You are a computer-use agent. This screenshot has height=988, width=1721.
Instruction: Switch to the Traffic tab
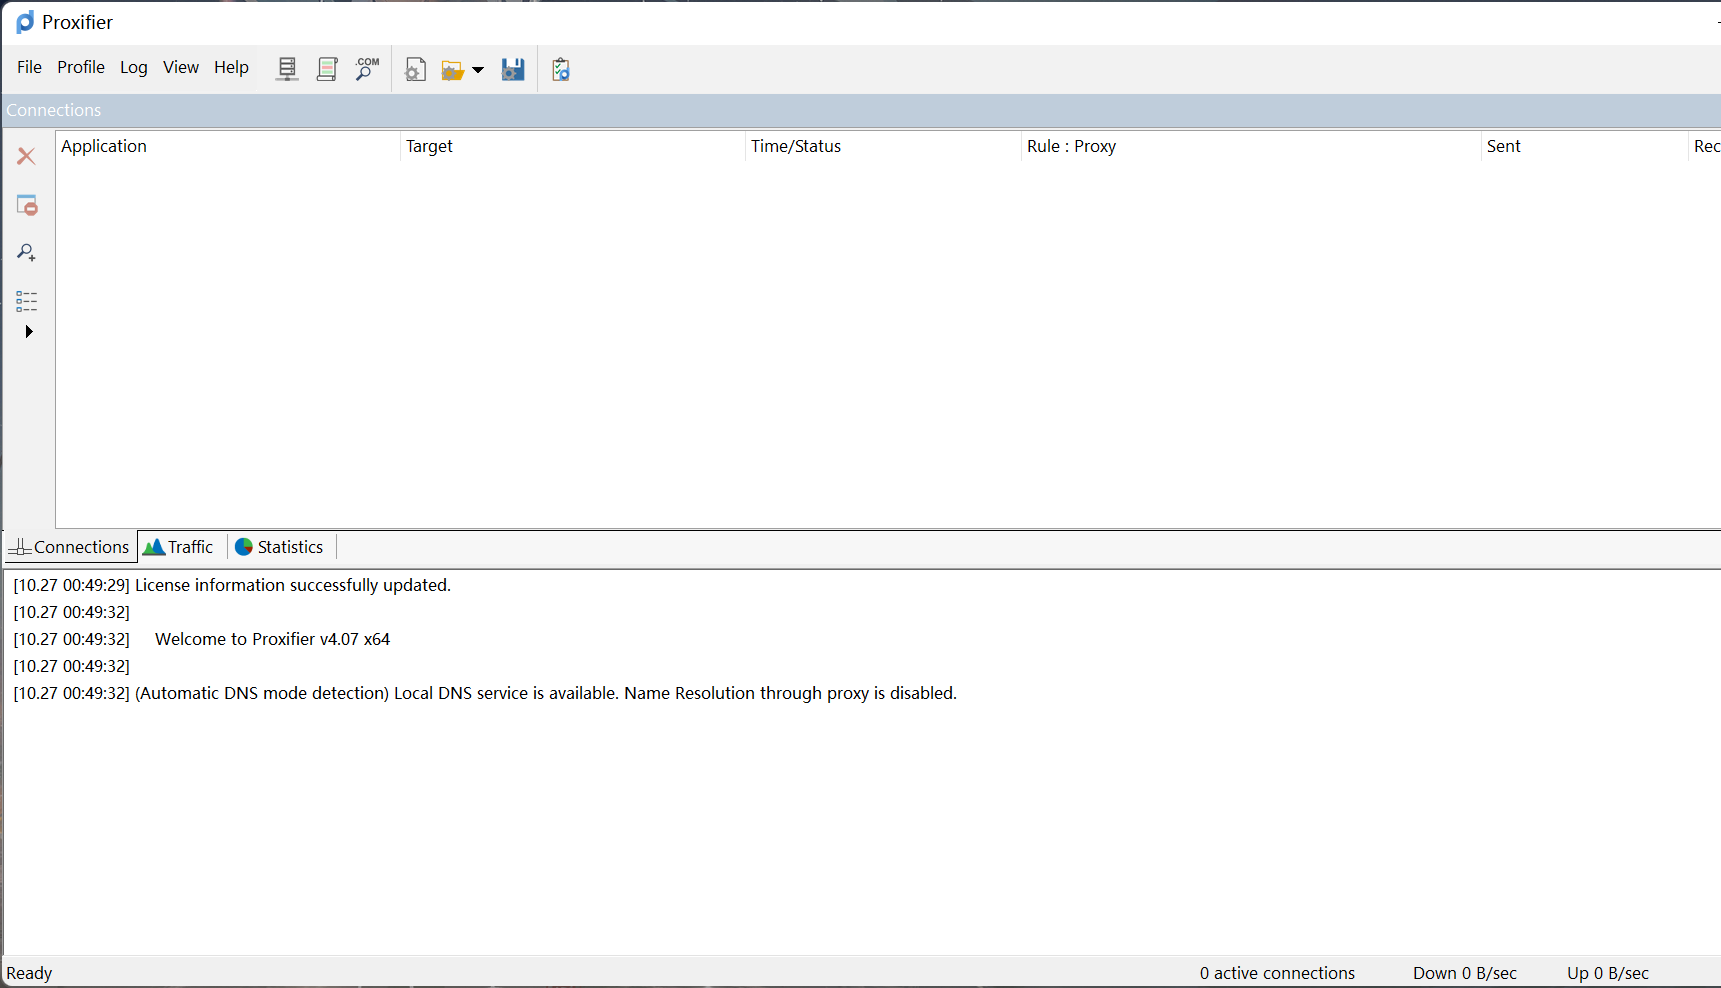coord(180,547)
